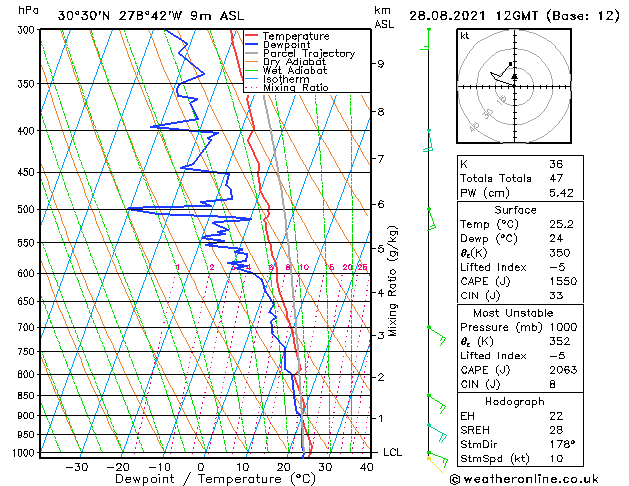Click the storm-motion triangle marker on hodograph

click(515, 76)
